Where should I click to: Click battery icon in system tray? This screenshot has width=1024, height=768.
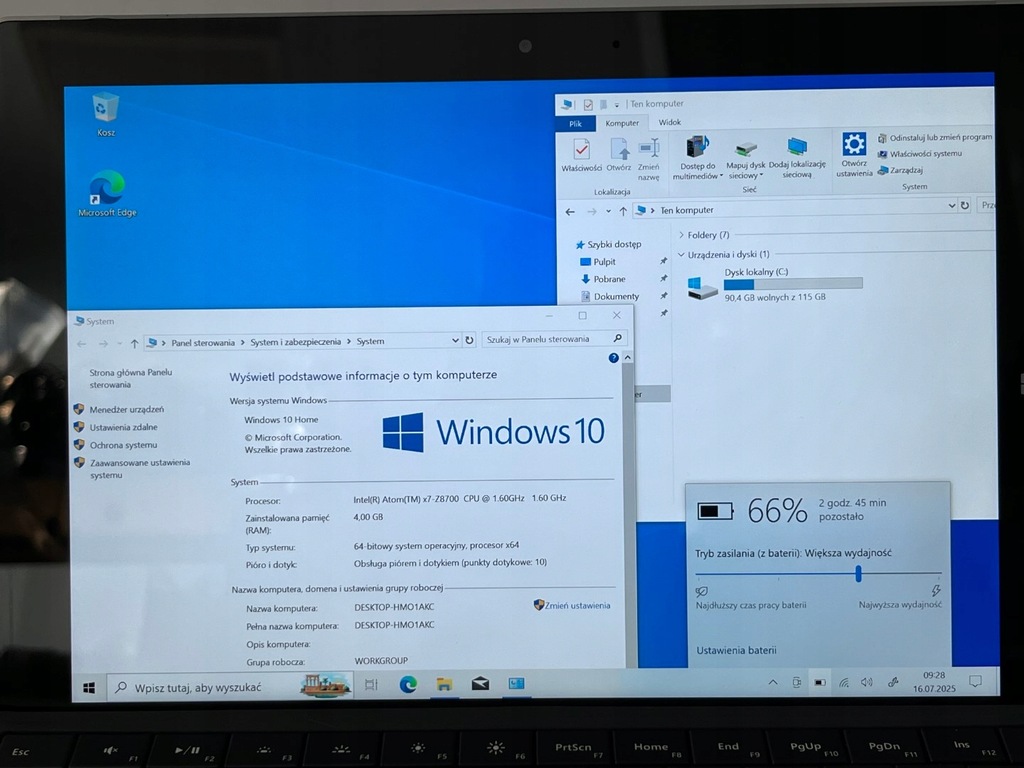[820, 682]
